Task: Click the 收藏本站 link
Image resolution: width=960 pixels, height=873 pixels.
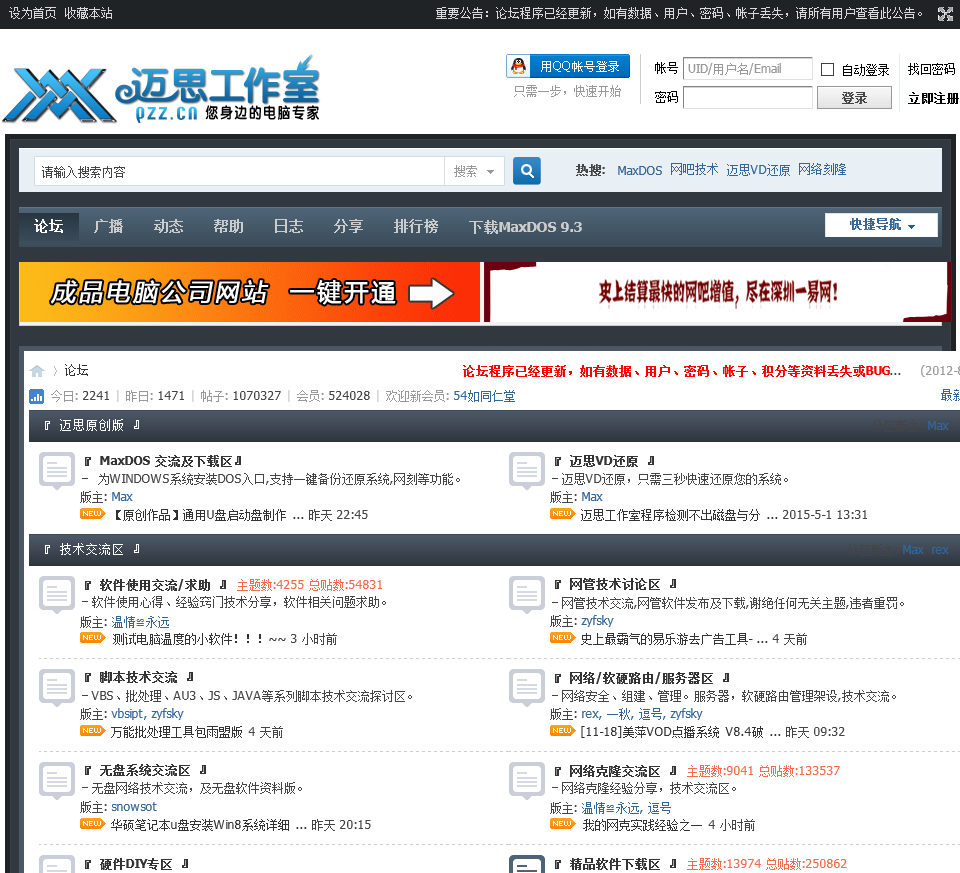Action: pos(88,13)
